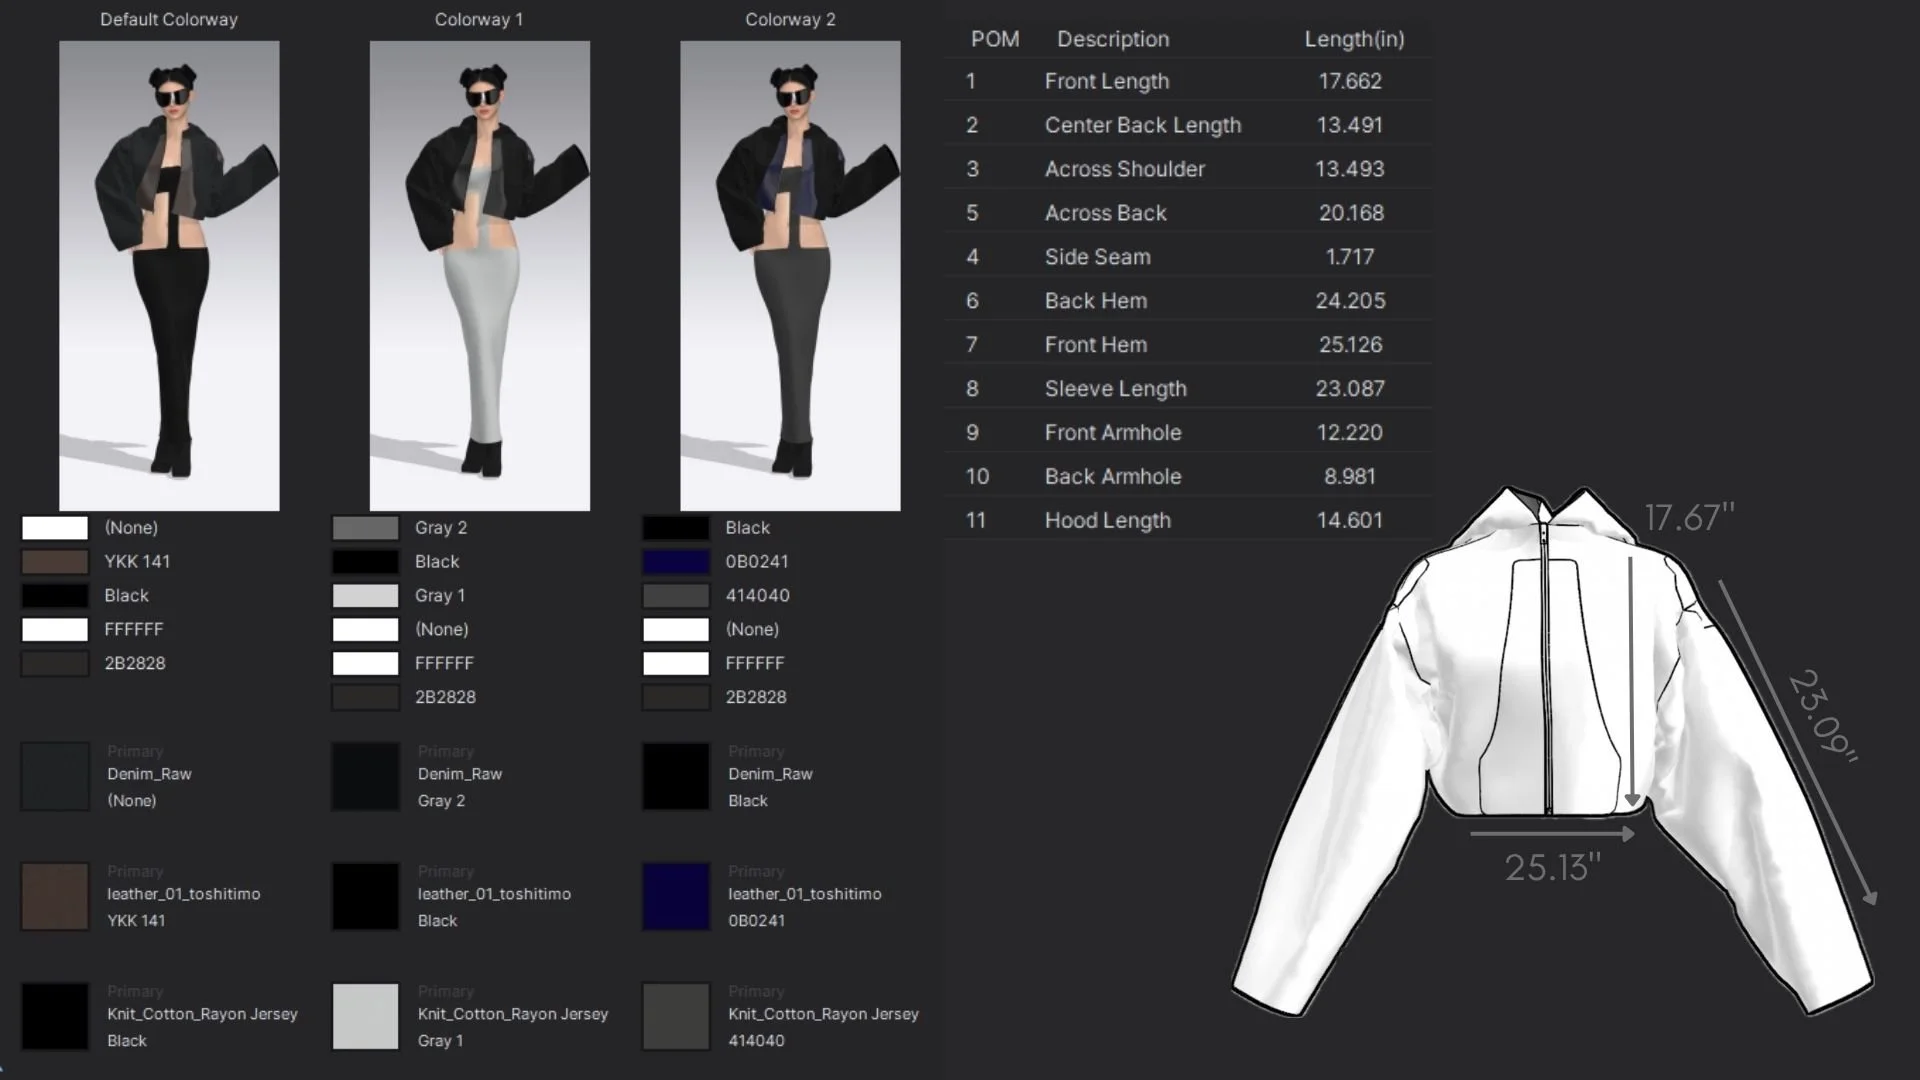Select the Across Back row description

coord(1106,213)
